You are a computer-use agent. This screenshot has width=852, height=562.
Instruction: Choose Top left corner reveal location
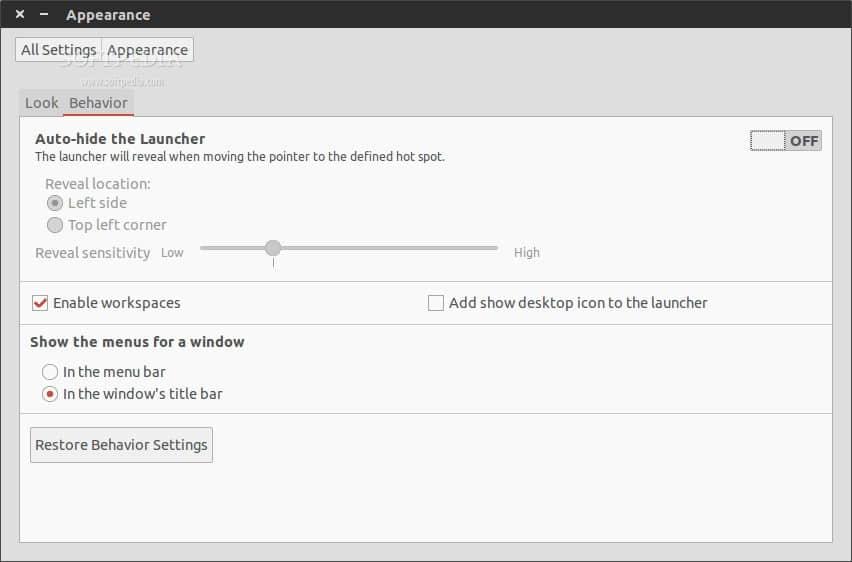[55, 225]
